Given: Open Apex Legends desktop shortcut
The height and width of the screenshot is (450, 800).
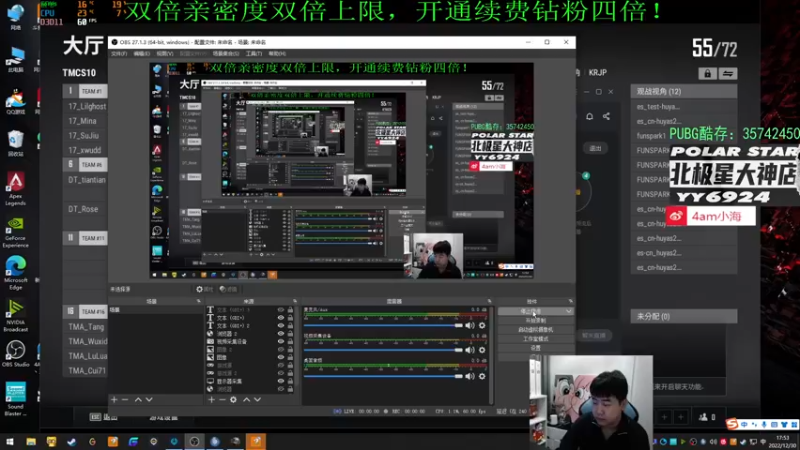Looking at the screenshot, I should pos(15,188).
